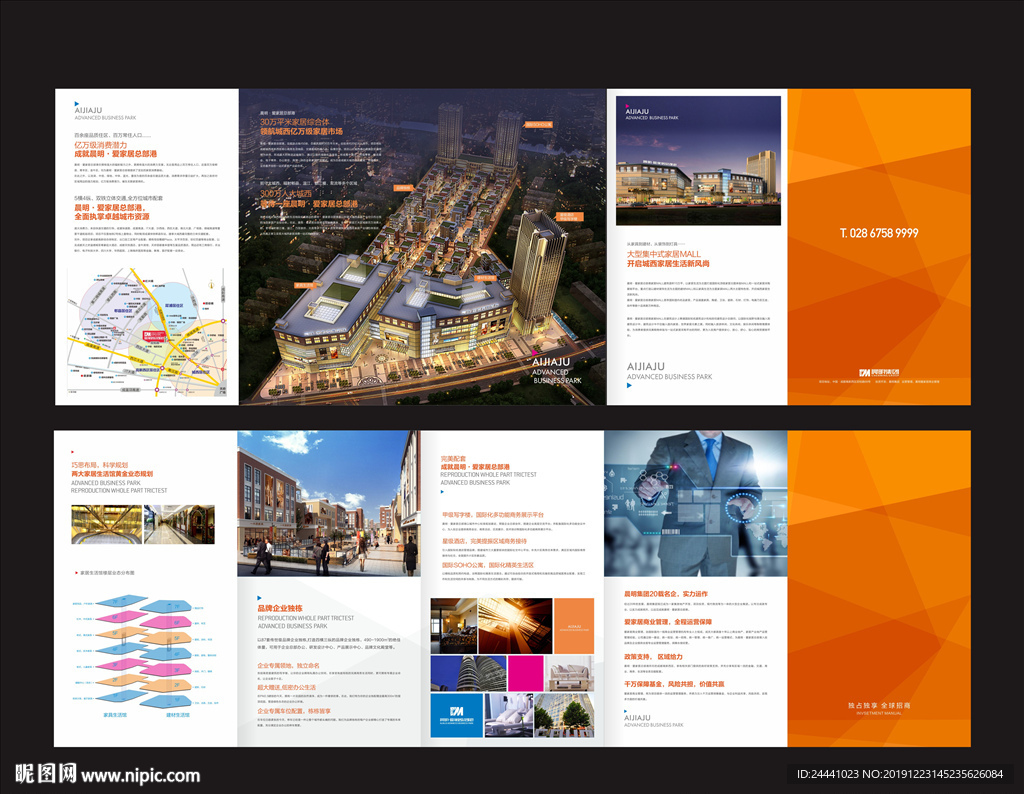This screenshot has height=794, width=1024.
Task: Click the blue DM logo tile in the collage
Action: point(456,716)
